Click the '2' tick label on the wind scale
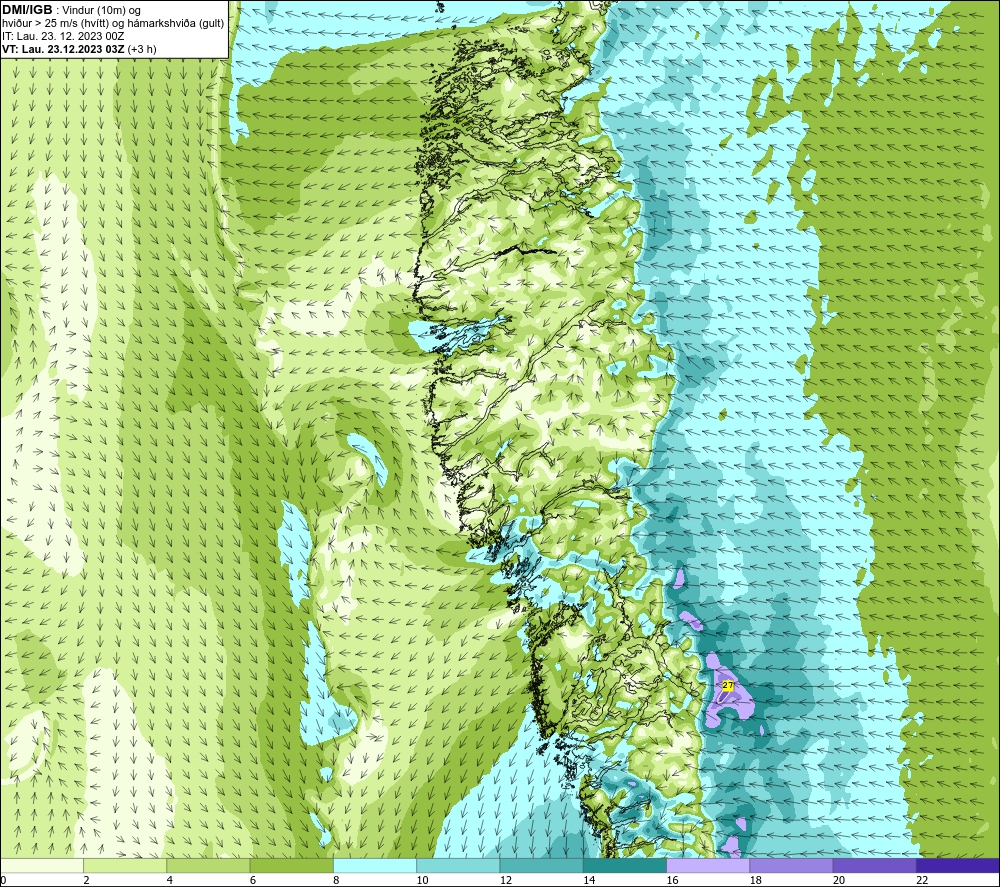The image size is (1000, 887). pyautogui.click(x=86, y=881)
